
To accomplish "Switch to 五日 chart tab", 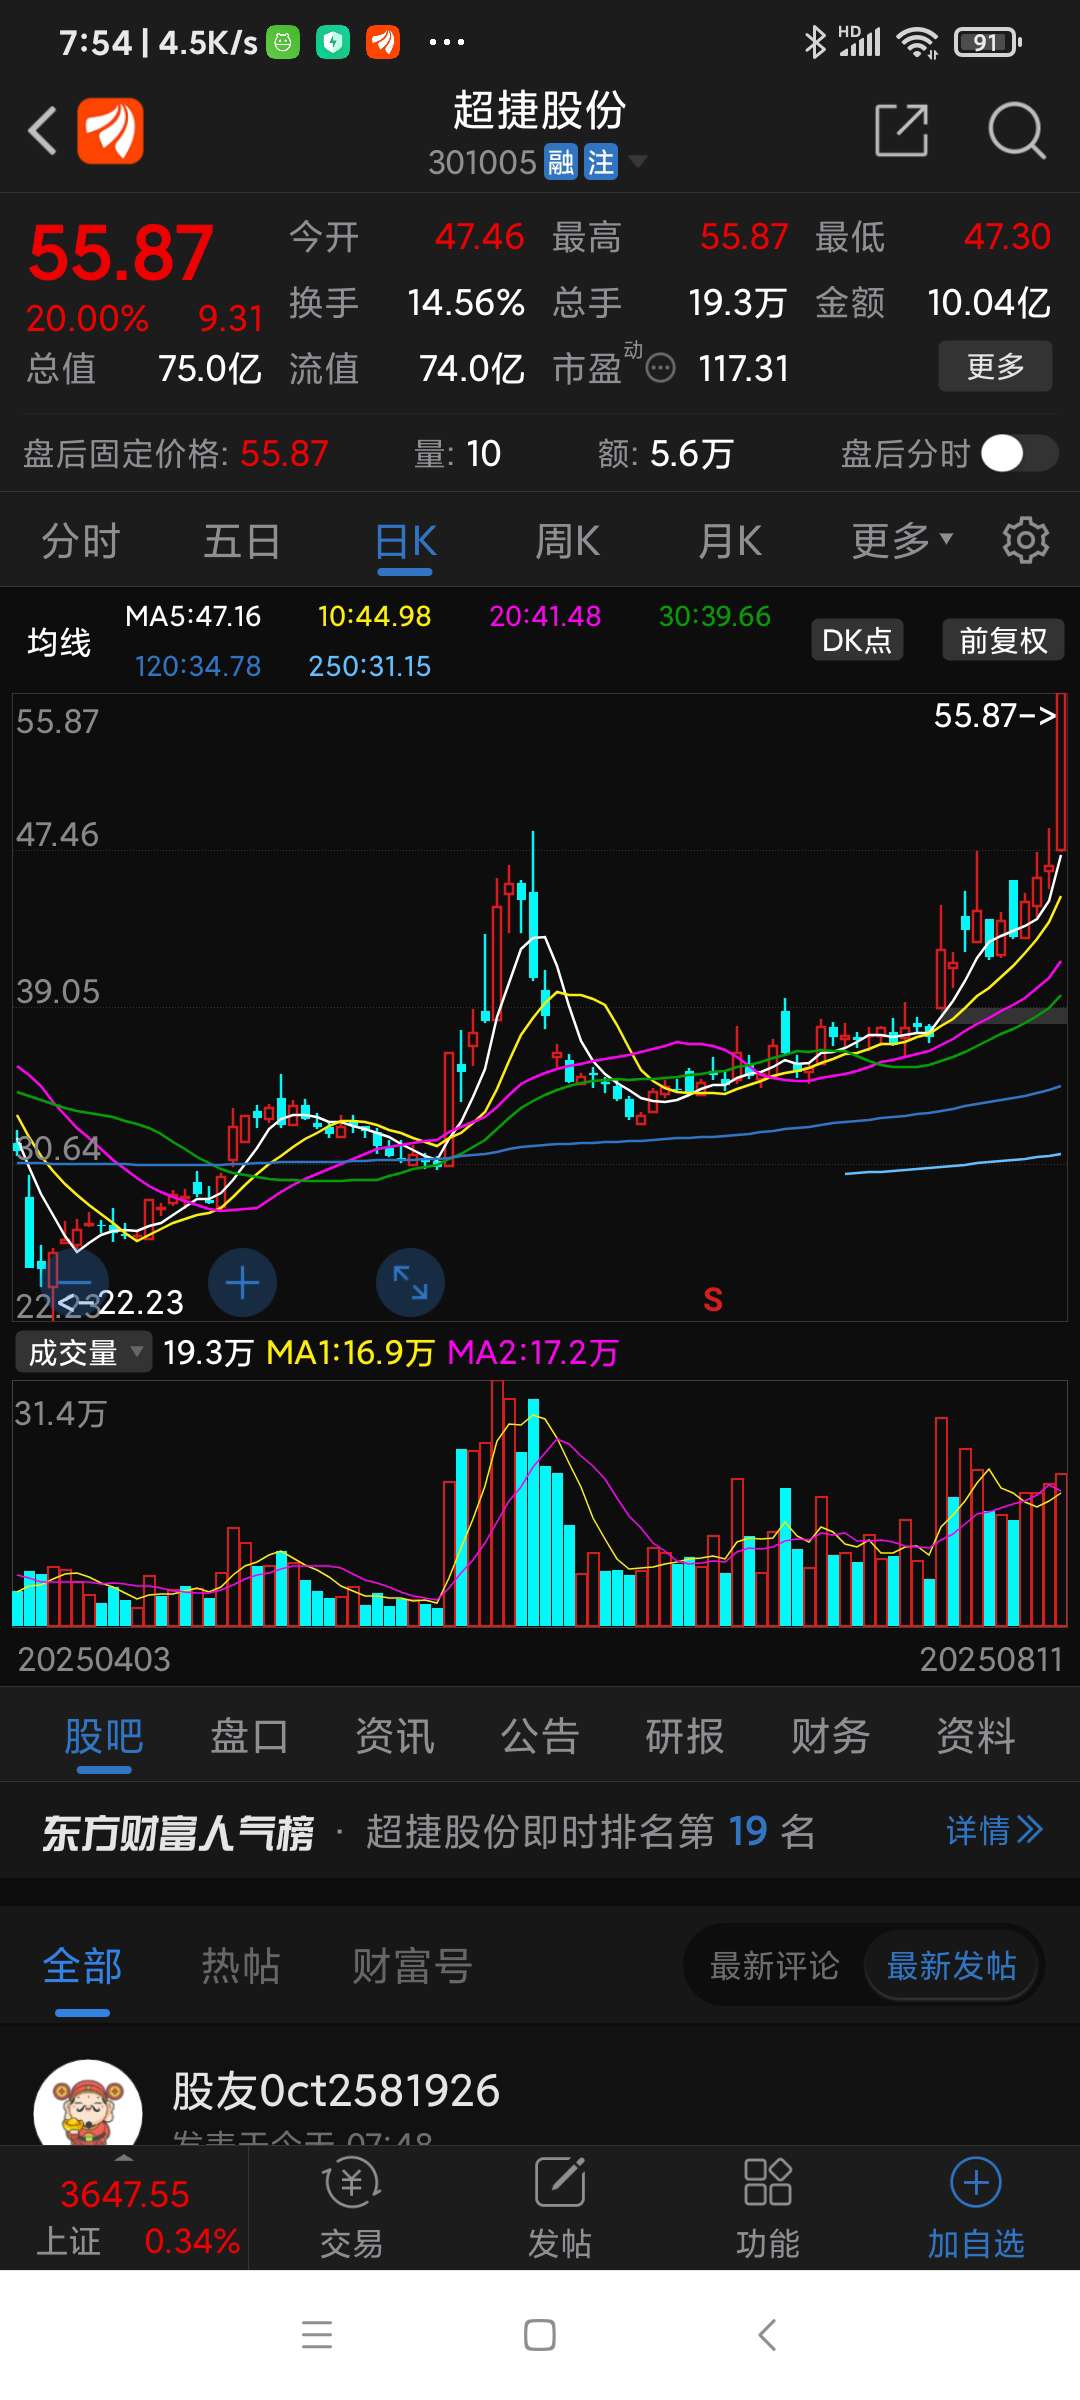I will click(242, 541).
